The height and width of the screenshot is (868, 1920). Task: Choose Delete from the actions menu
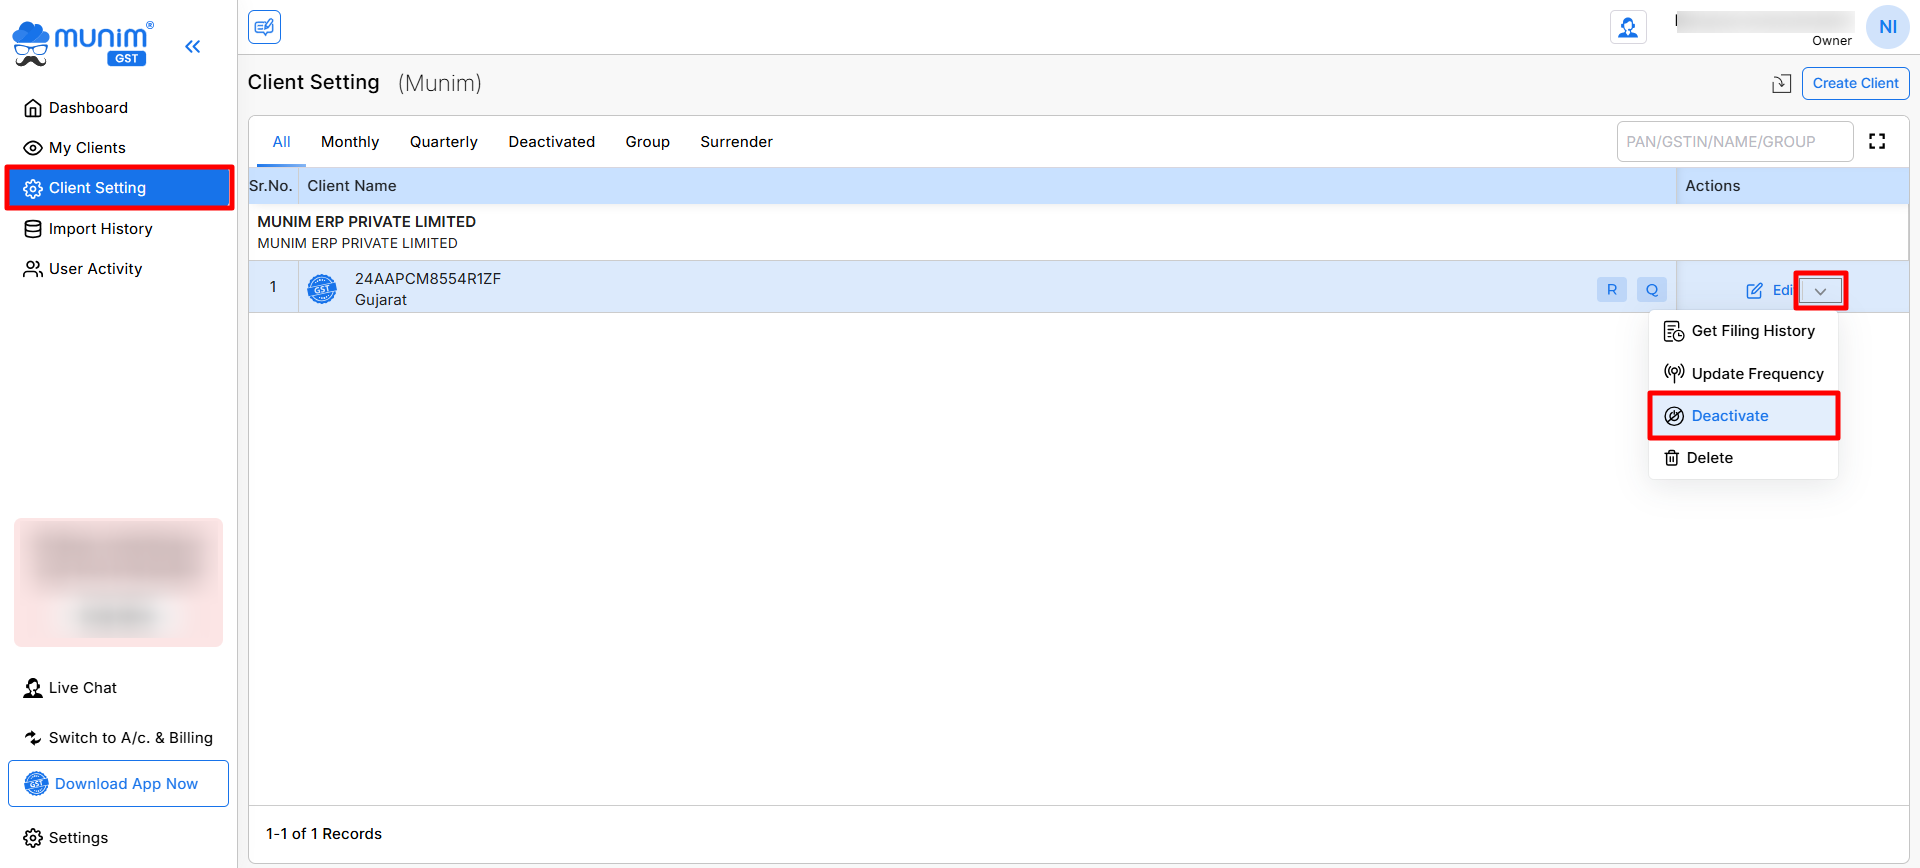pyautogui.click(x=1709, y=458)
